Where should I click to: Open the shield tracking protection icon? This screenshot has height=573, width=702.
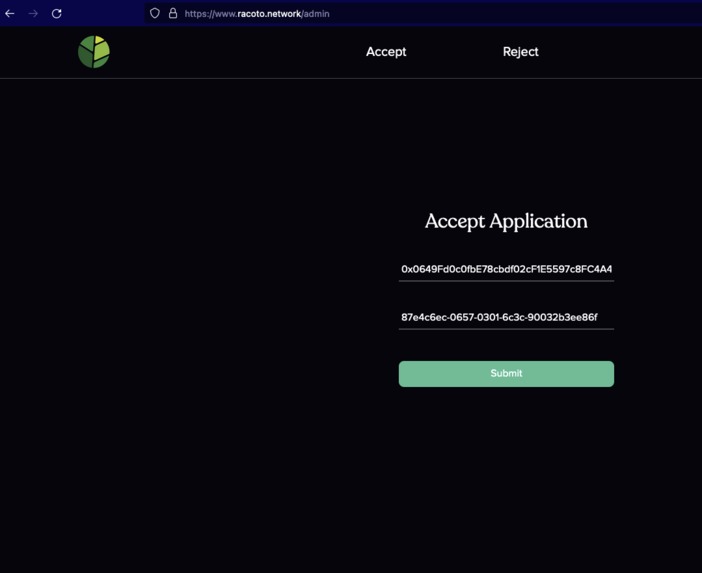[x=154, y=13]
